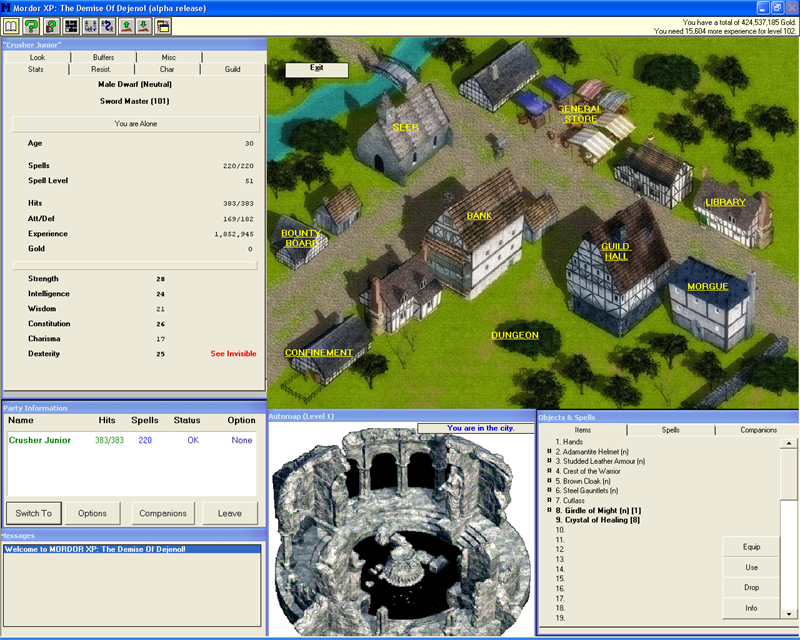Select Girdle of Might item
The image size is (800, 640).
click(600, 510)
